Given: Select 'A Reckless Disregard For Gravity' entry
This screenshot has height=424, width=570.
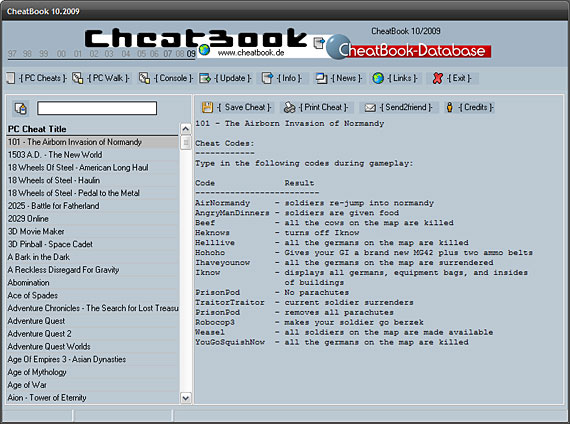Looking at the screenshot, I should coord(92,269).
